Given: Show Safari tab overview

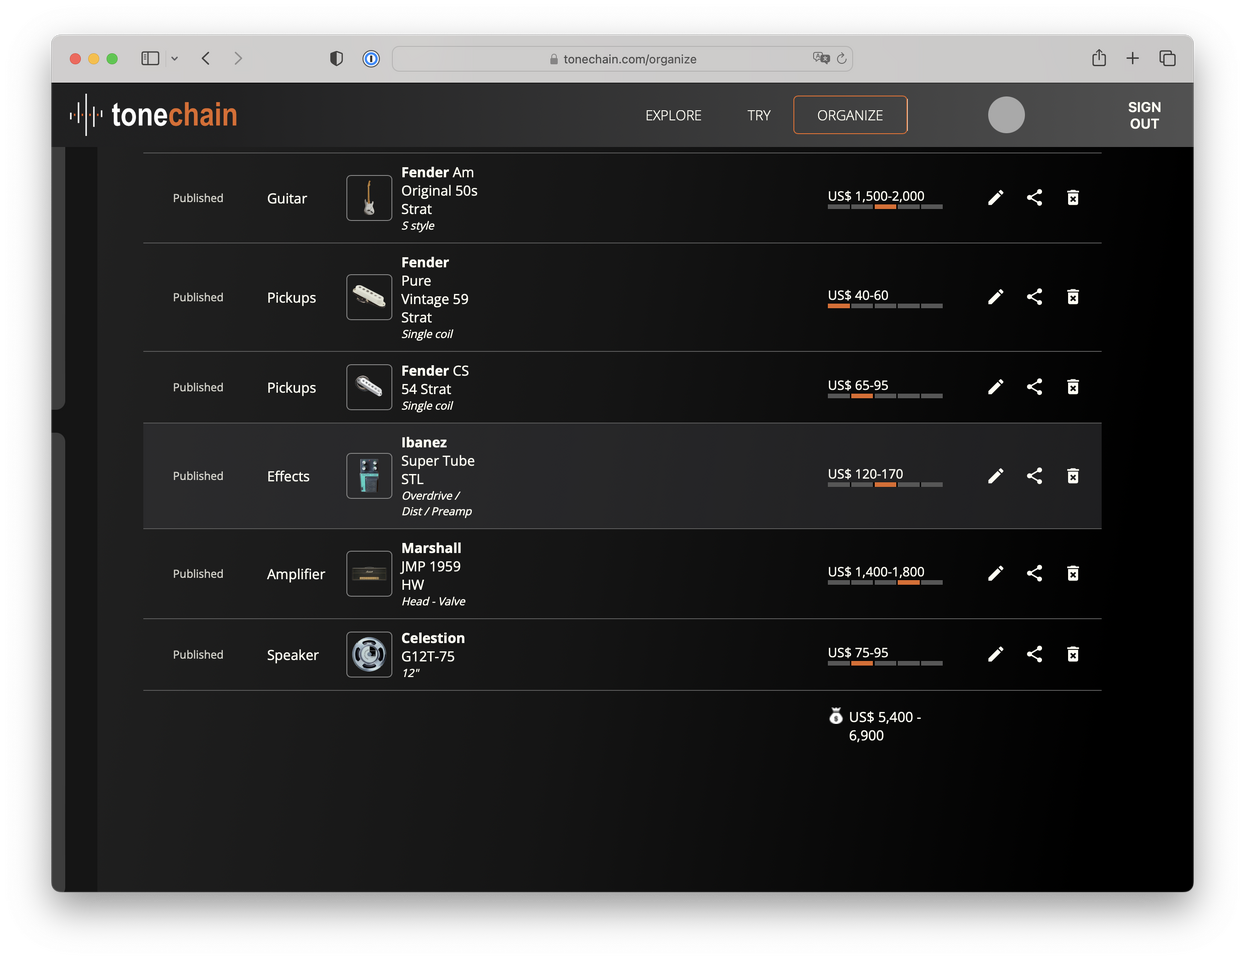Looking at the screenshot, I should [x=1167, y=59].
